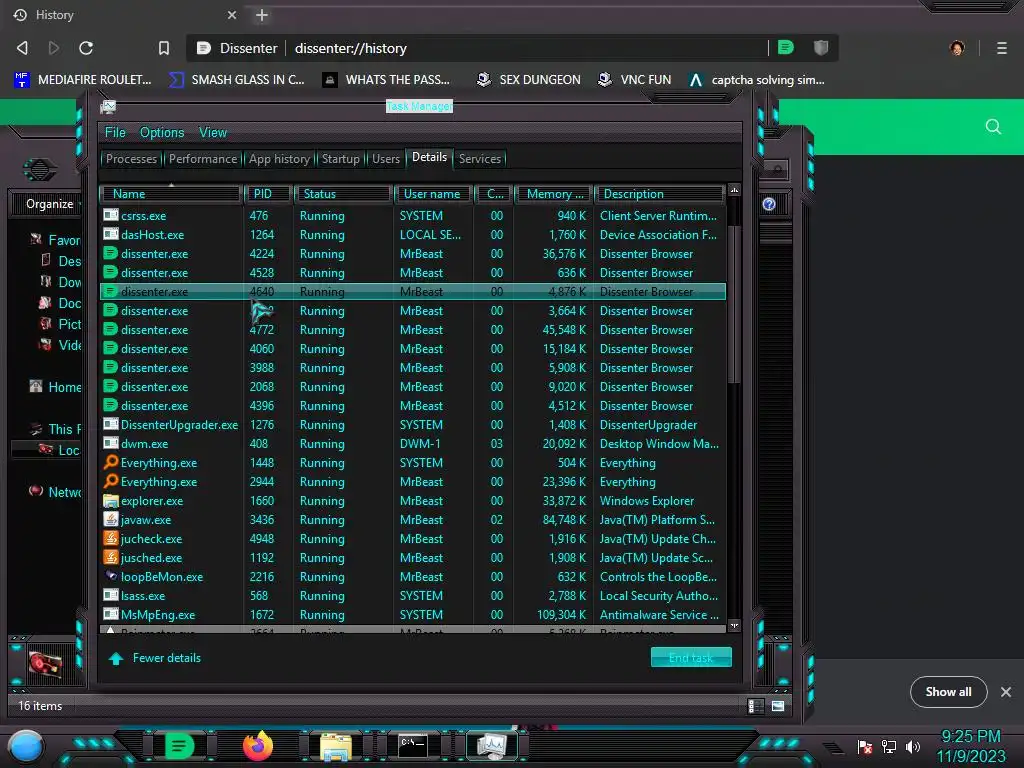
Task: Open the browser hamburger menu
Action: point(1001,48)
